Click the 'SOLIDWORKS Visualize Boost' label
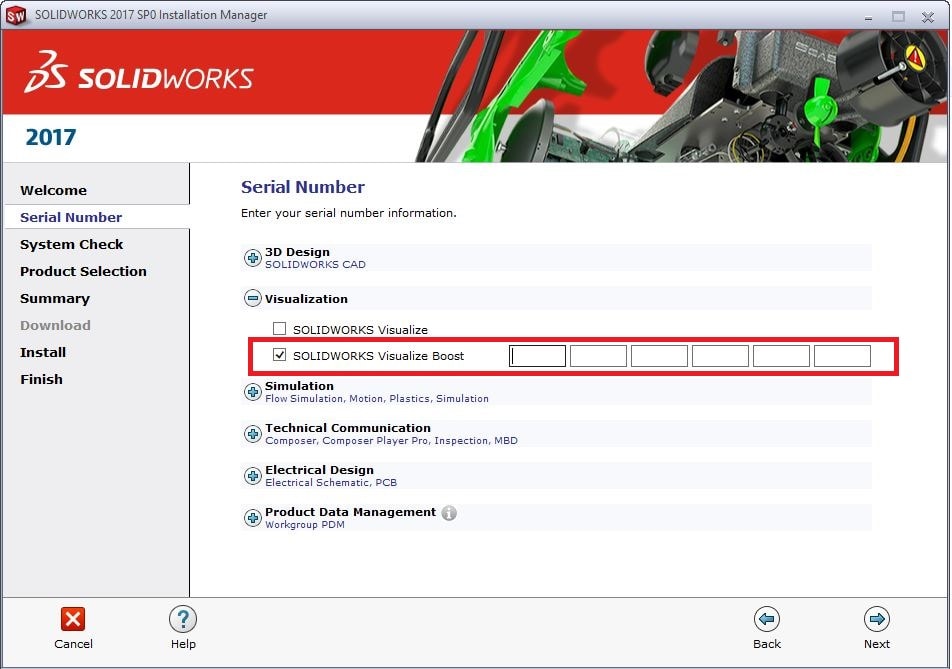The height and width of the screenshot is (669, 952). 378,356
